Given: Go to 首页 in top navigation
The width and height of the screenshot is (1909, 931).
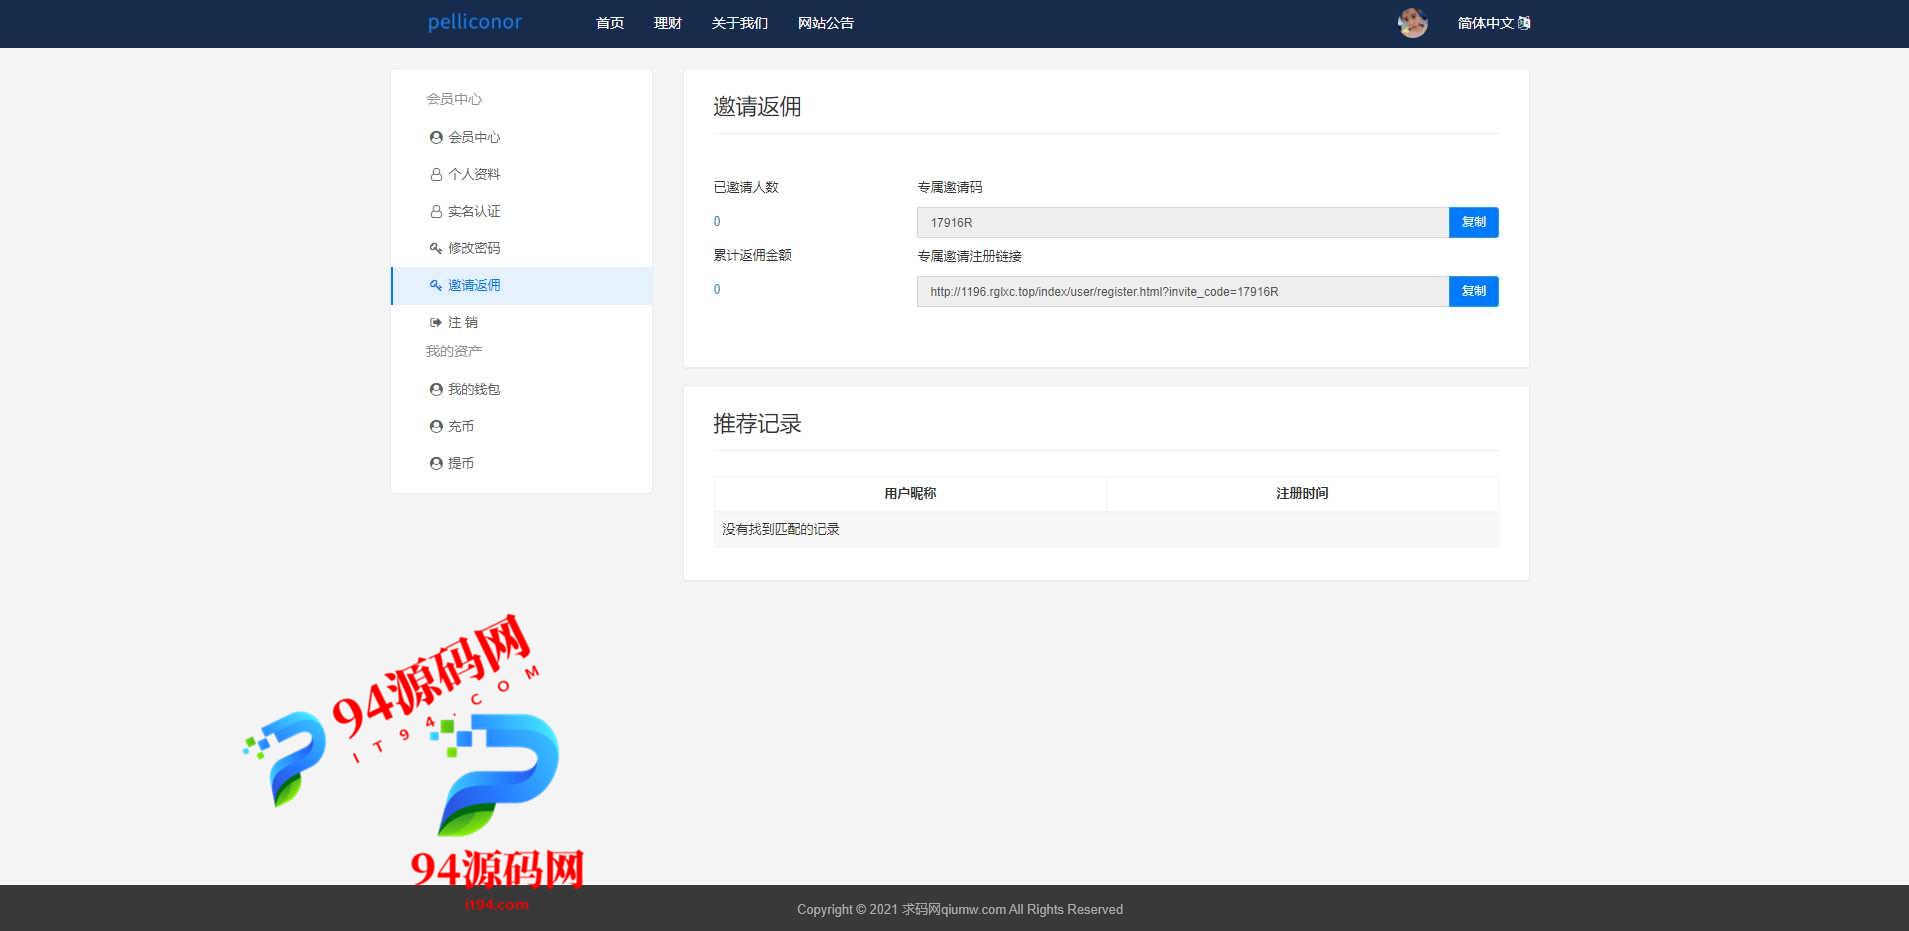Looking at the screenshot, I should click(x=610, y=23).
